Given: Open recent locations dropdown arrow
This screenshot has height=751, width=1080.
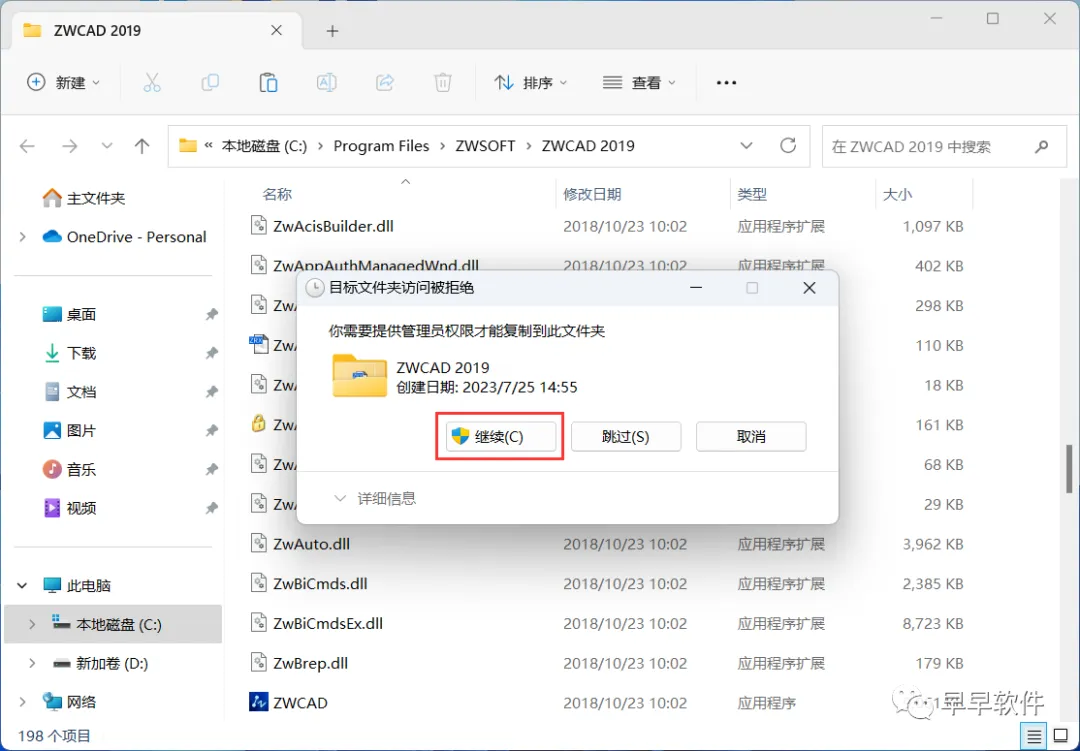Looking at the screenshot, I should point(107,146).
